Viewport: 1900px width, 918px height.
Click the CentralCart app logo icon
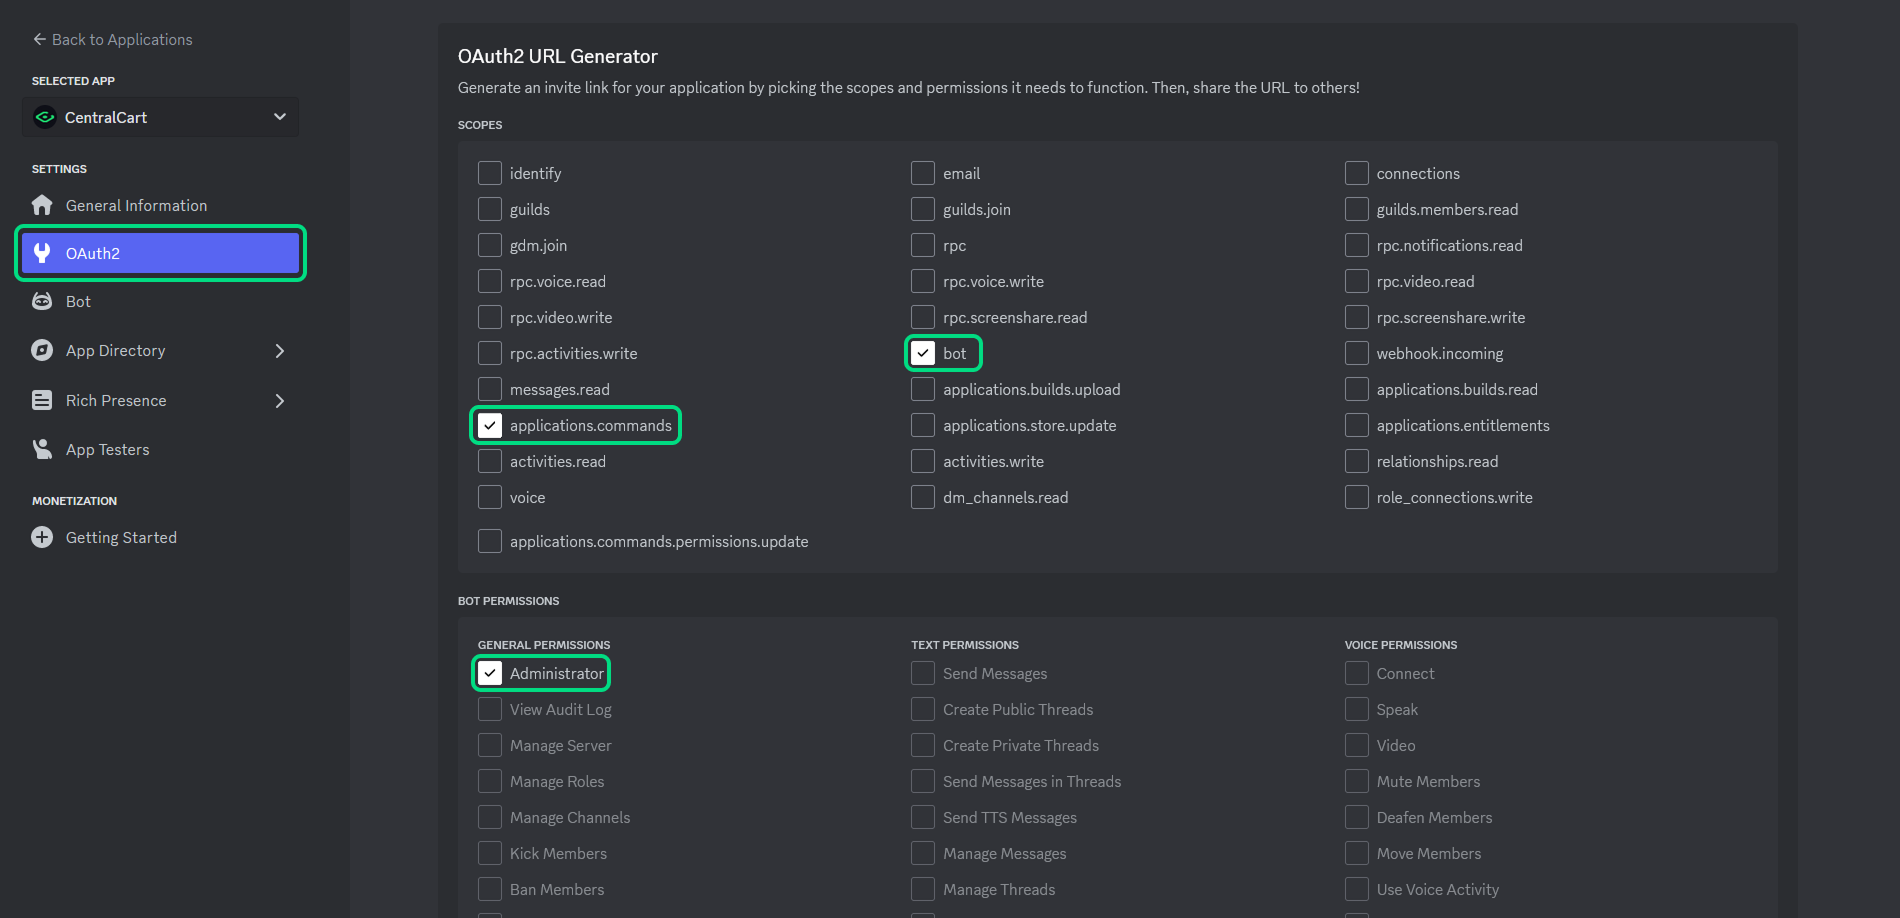pos(45,117)
